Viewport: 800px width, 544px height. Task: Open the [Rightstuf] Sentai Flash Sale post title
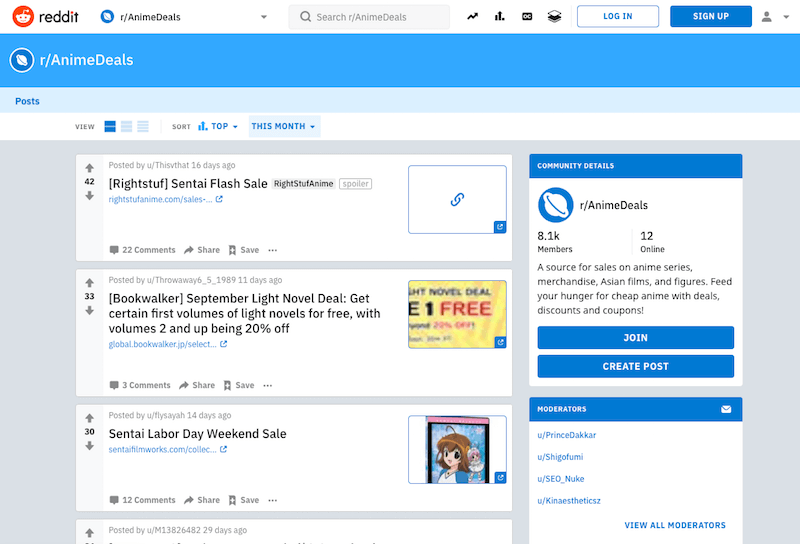click(x=188, y=184)
